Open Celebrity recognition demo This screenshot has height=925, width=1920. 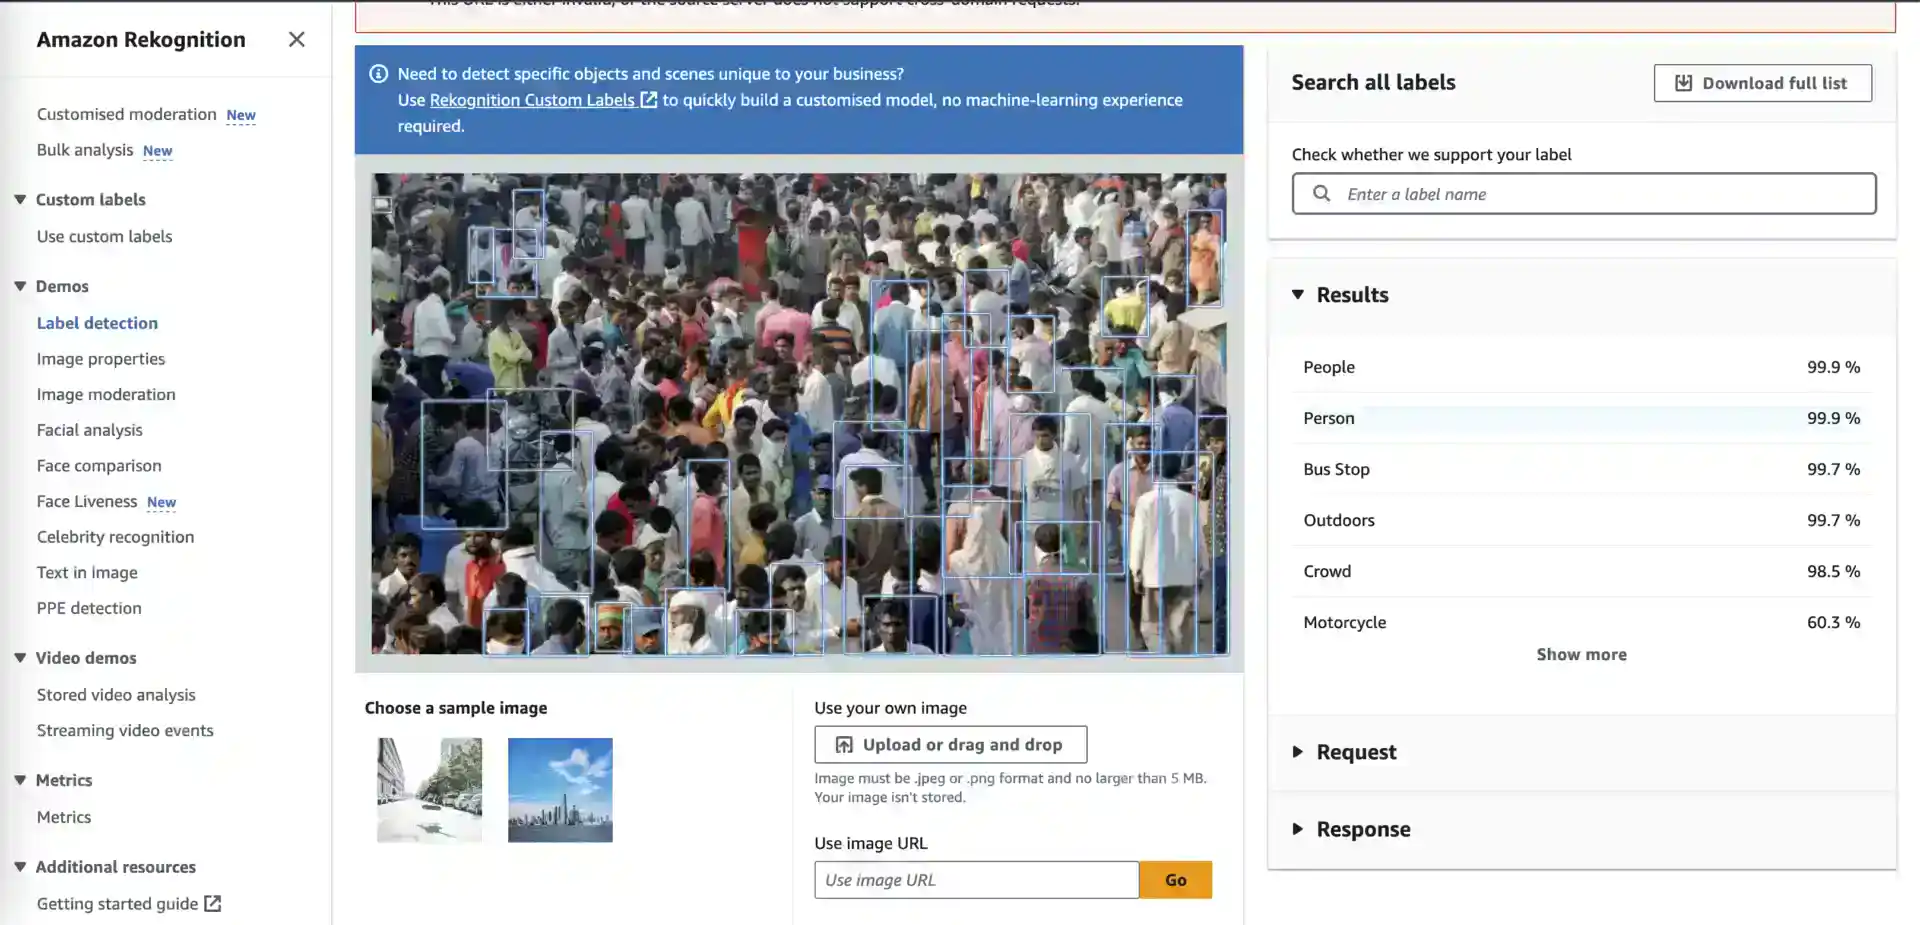(116, 537)
